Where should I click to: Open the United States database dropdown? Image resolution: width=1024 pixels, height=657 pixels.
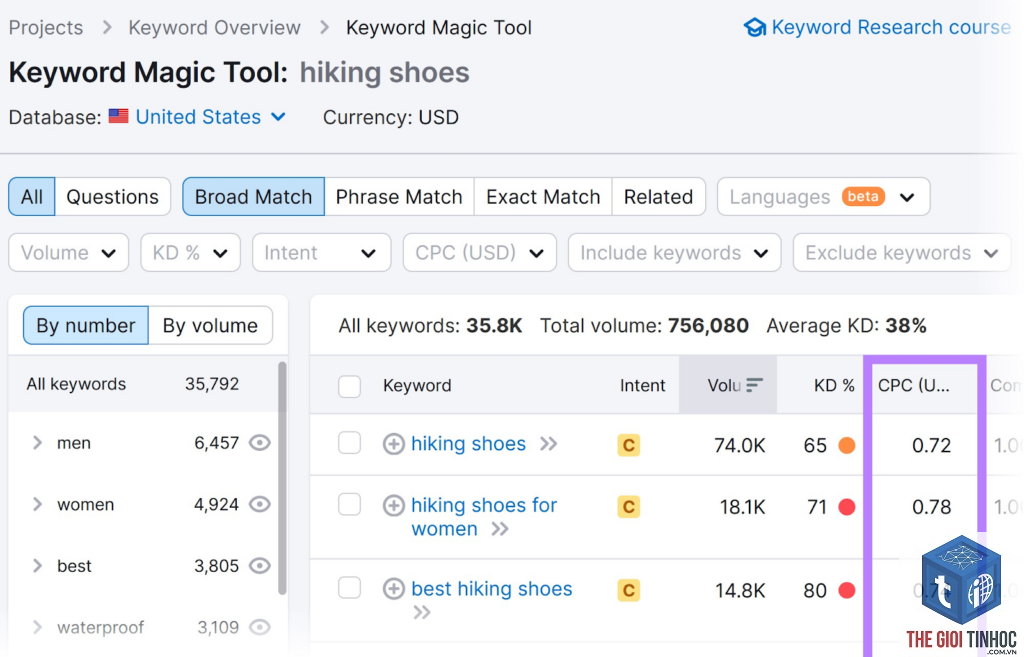(210, 117)
